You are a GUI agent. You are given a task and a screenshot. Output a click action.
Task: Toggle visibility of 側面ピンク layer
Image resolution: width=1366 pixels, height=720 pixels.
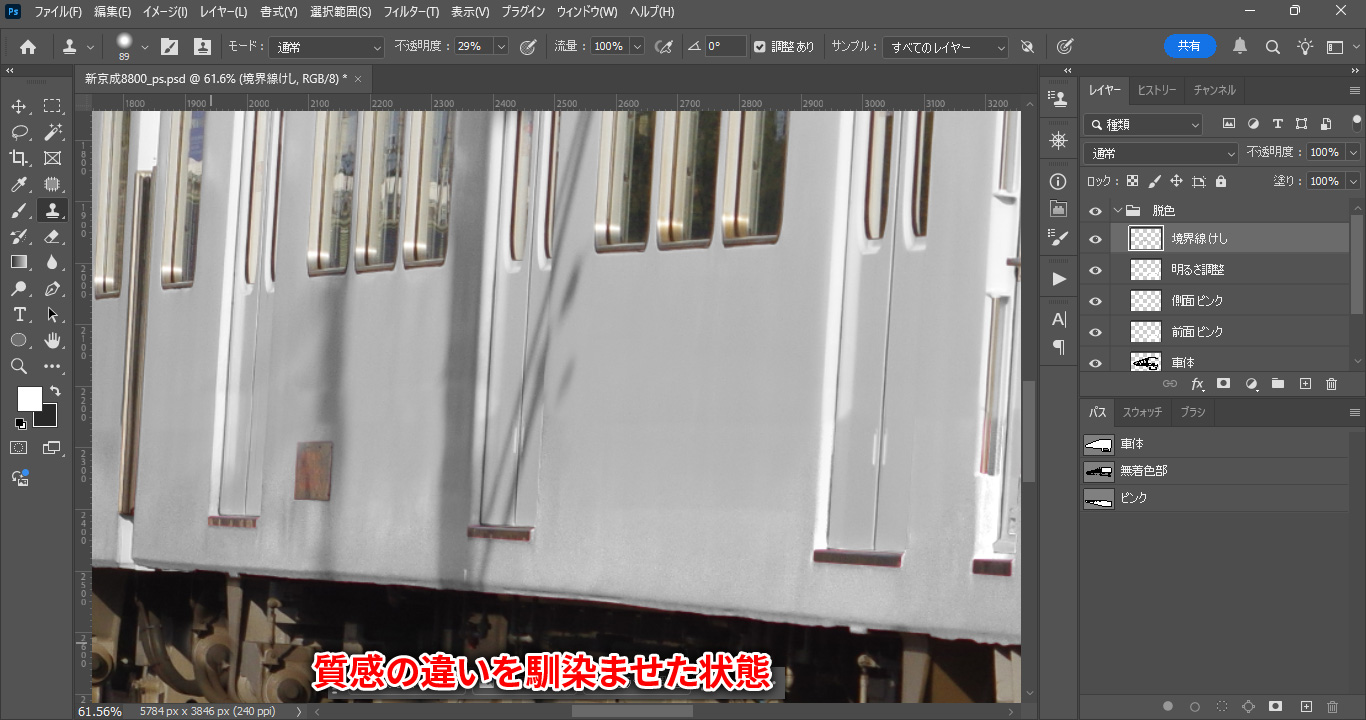pos(1095,301)
